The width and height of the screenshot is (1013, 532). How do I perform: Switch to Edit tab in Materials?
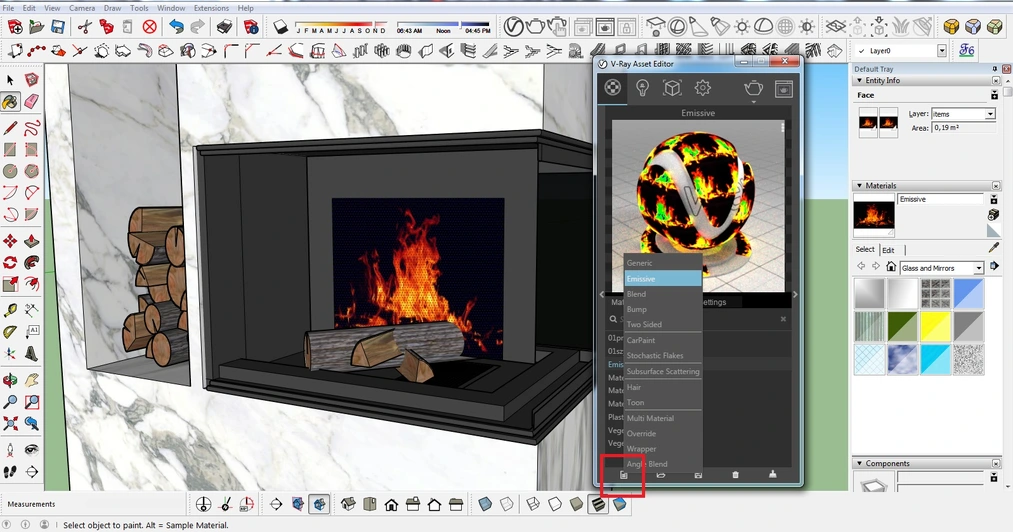pyautogui.click(x=889, y=250)
